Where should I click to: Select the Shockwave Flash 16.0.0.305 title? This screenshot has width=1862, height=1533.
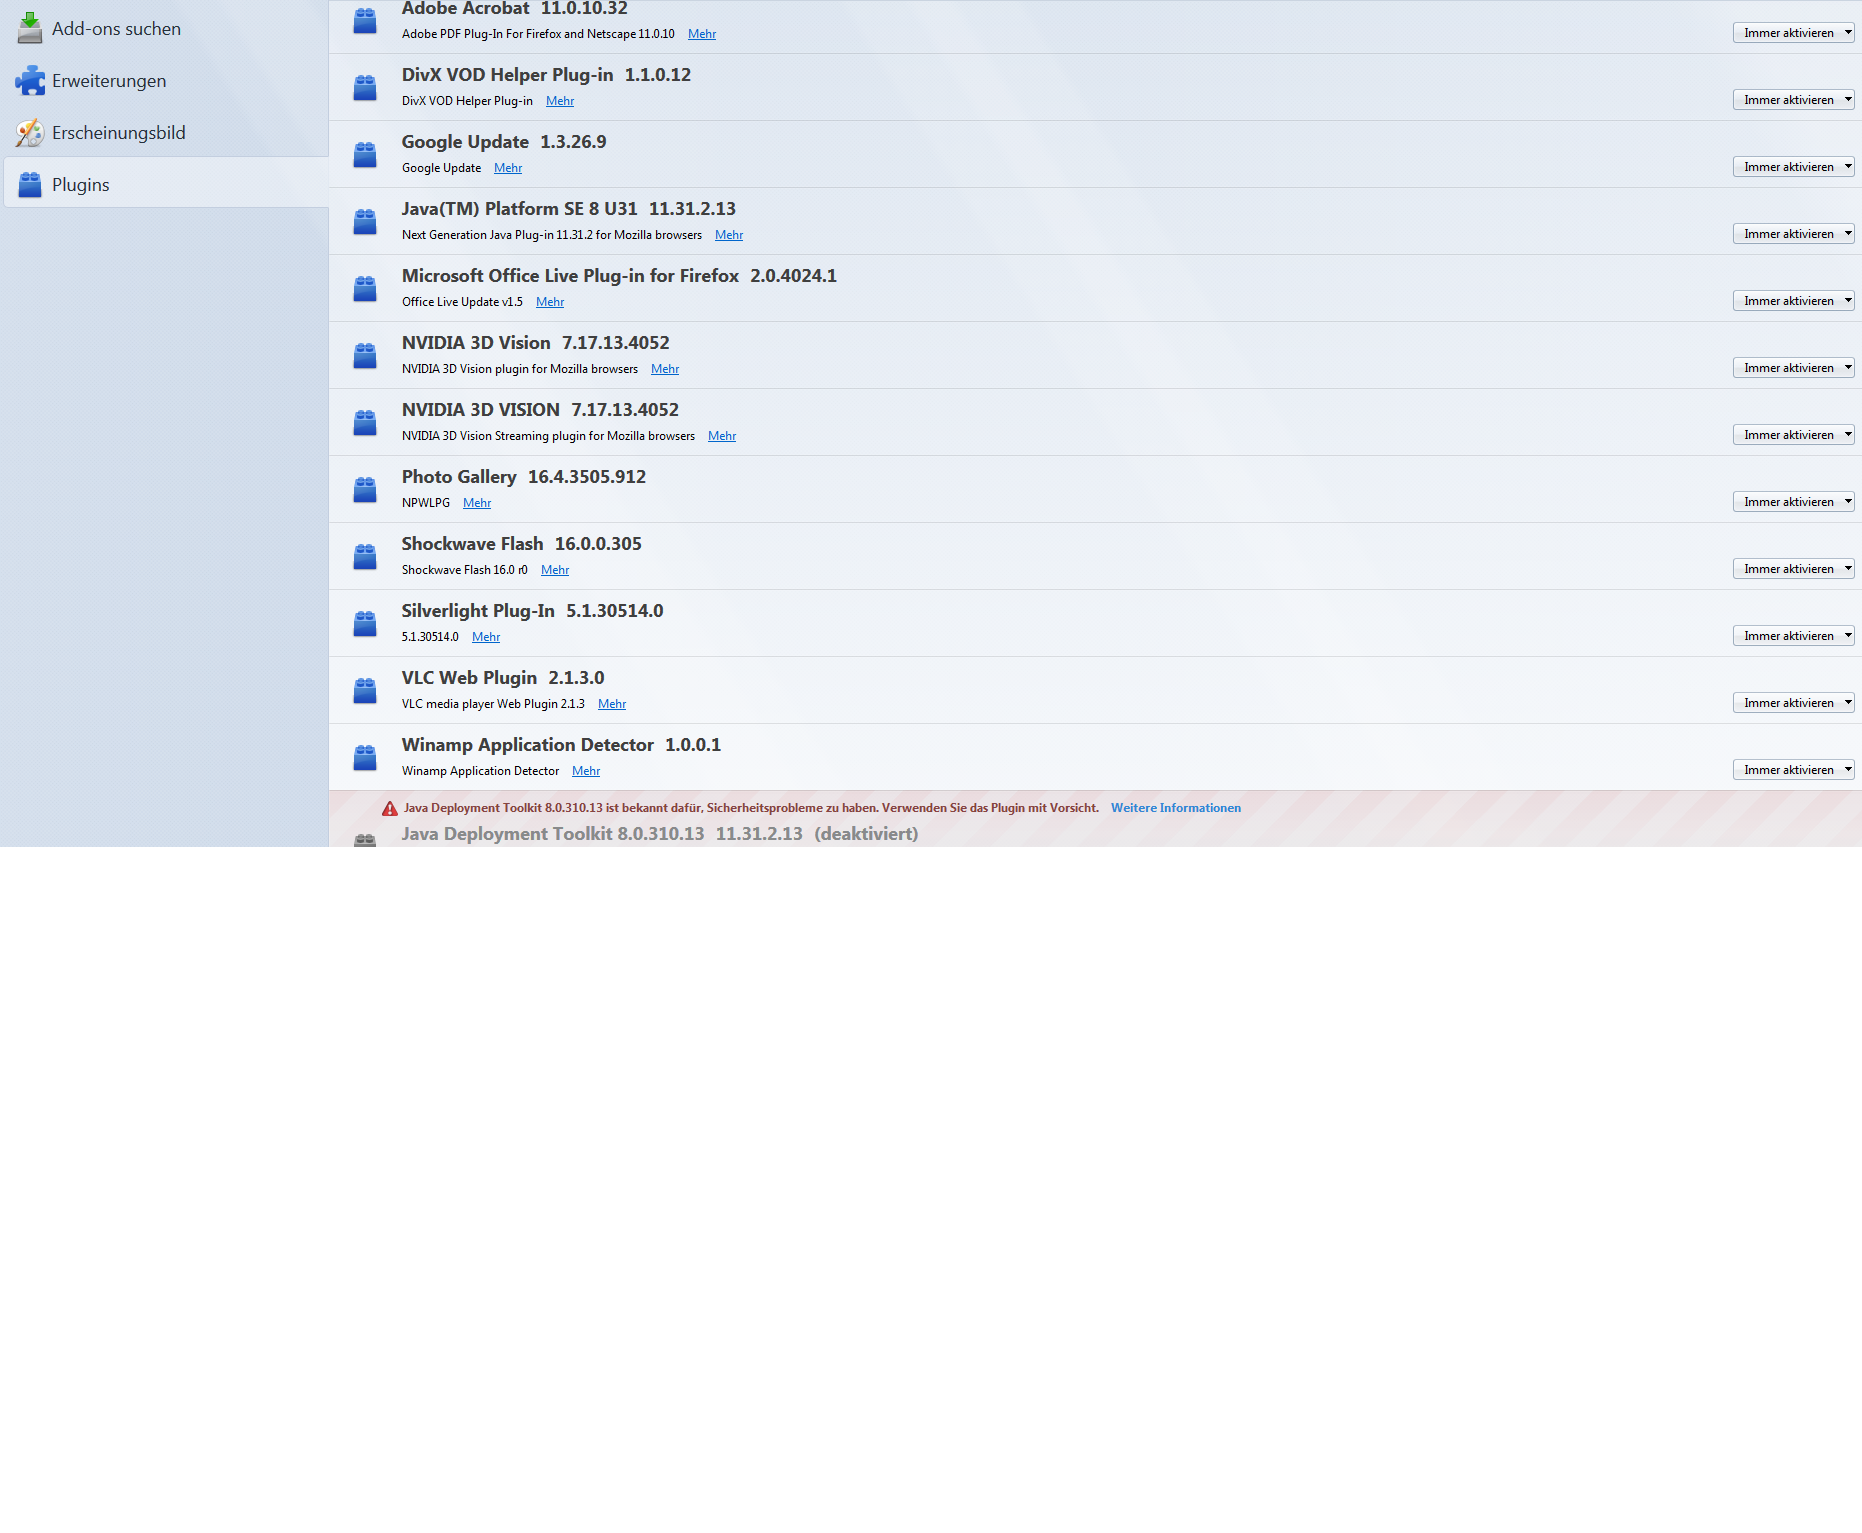pyautogui.click(x=522, y=544)
